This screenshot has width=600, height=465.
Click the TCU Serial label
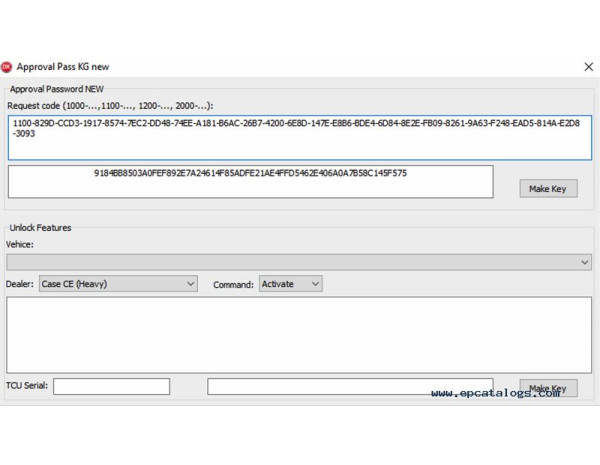pos(26,387)
